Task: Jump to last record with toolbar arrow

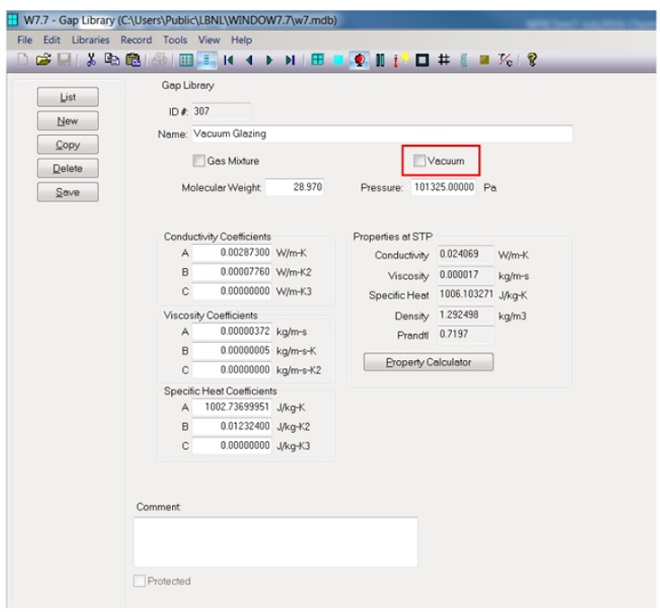Action: pos(289,59)
